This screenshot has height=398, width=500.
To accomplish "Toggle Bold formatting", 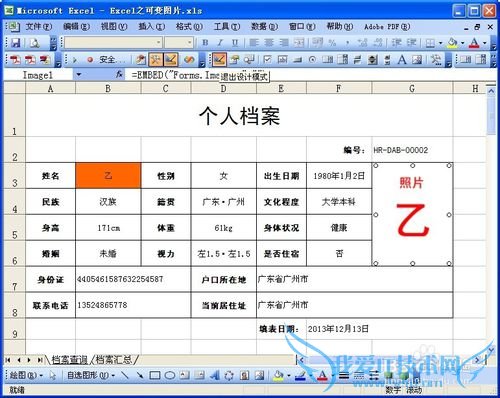I will [205, 43].
